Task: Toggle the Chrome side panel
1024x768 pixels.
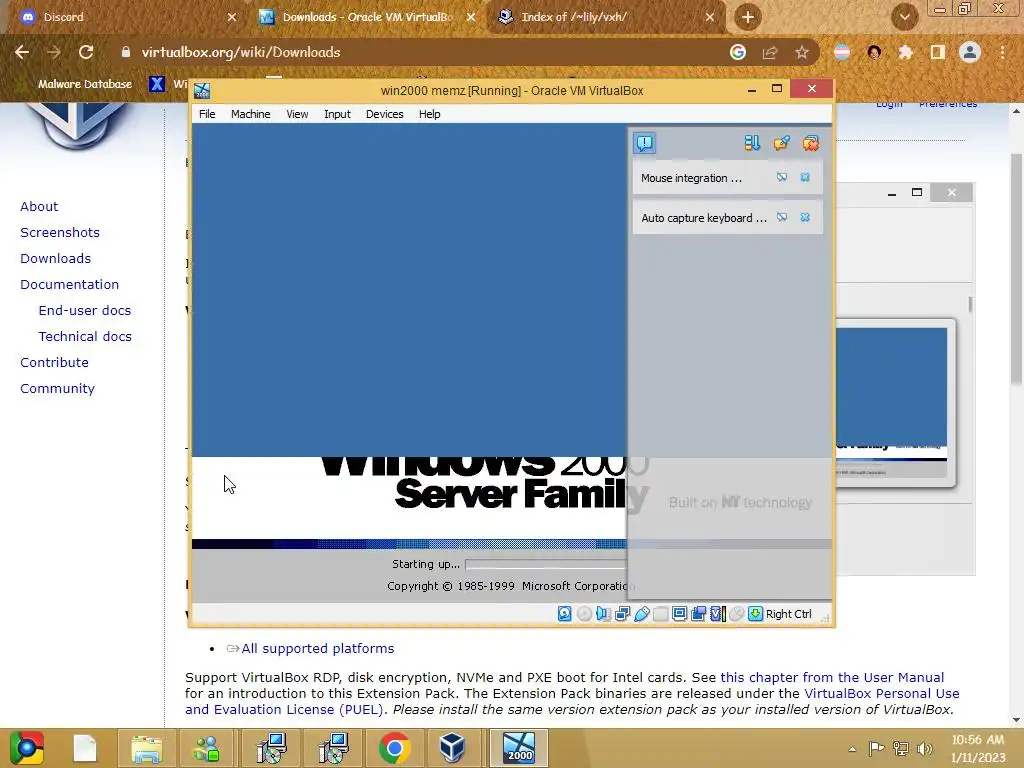Action: pos(937,52)
